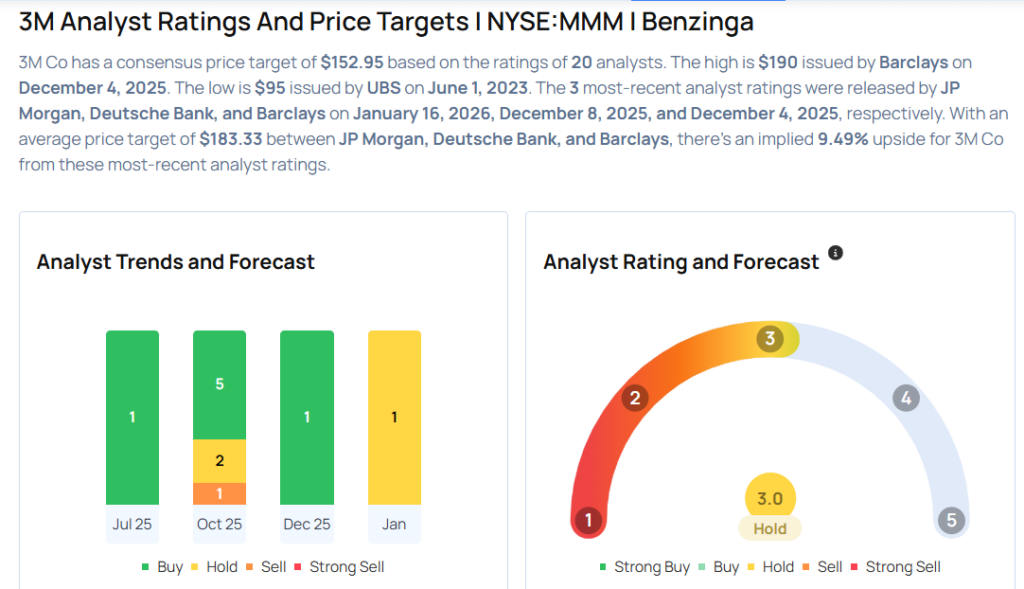Click the Oct 25 Hold segment showing 2
Image resolution: width=1024 pixels, height=589 pixels.
point(219,461)
